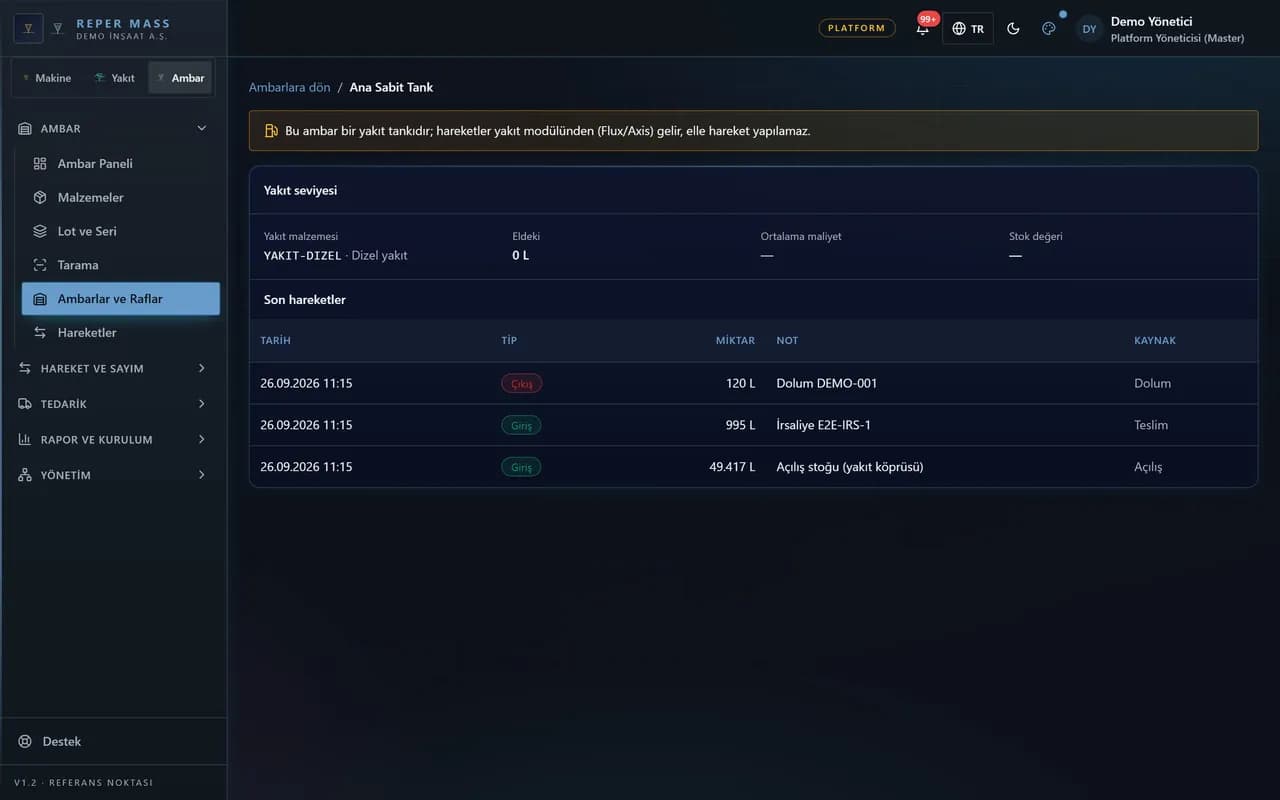Click the Reper Mass logo icon

click(x=28, y=28)
